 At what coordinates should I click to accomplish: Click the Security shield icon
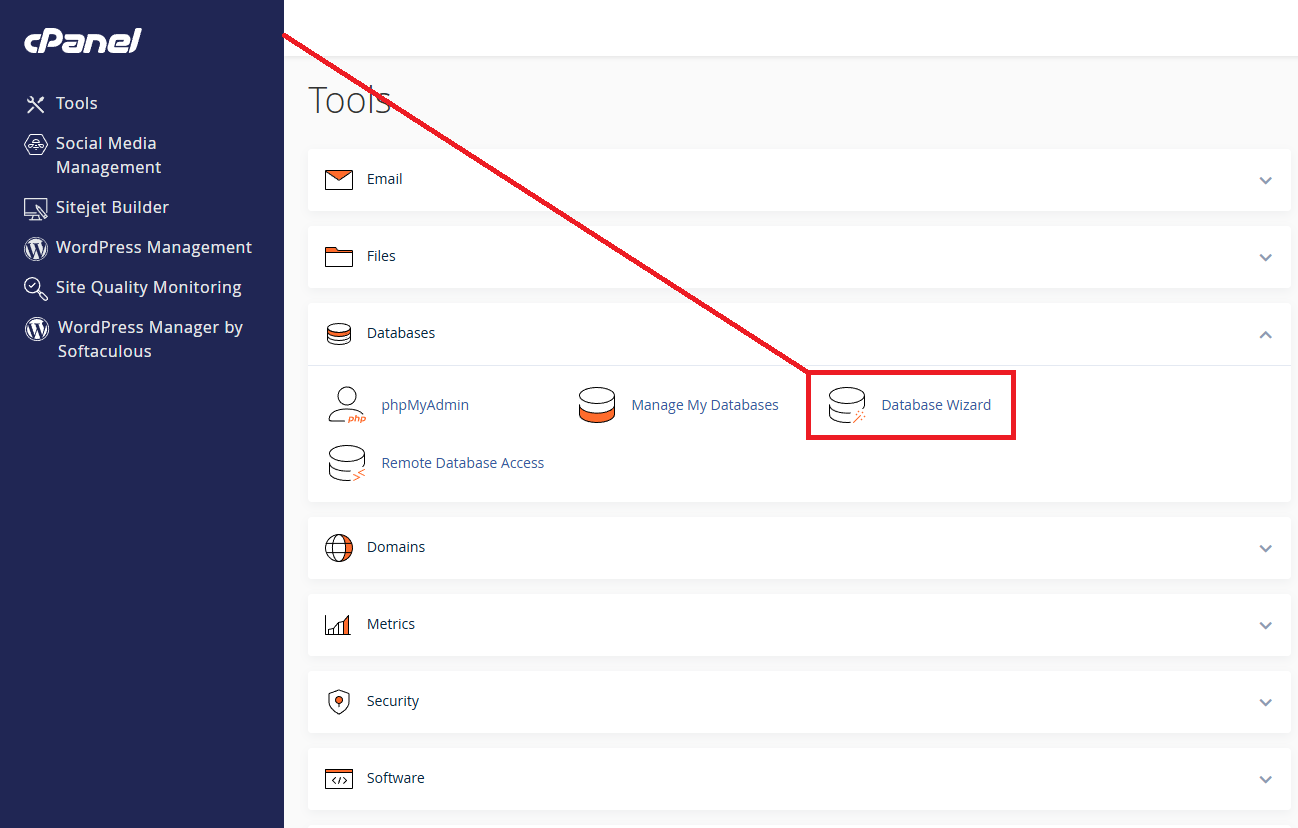[x=339, y=702]
